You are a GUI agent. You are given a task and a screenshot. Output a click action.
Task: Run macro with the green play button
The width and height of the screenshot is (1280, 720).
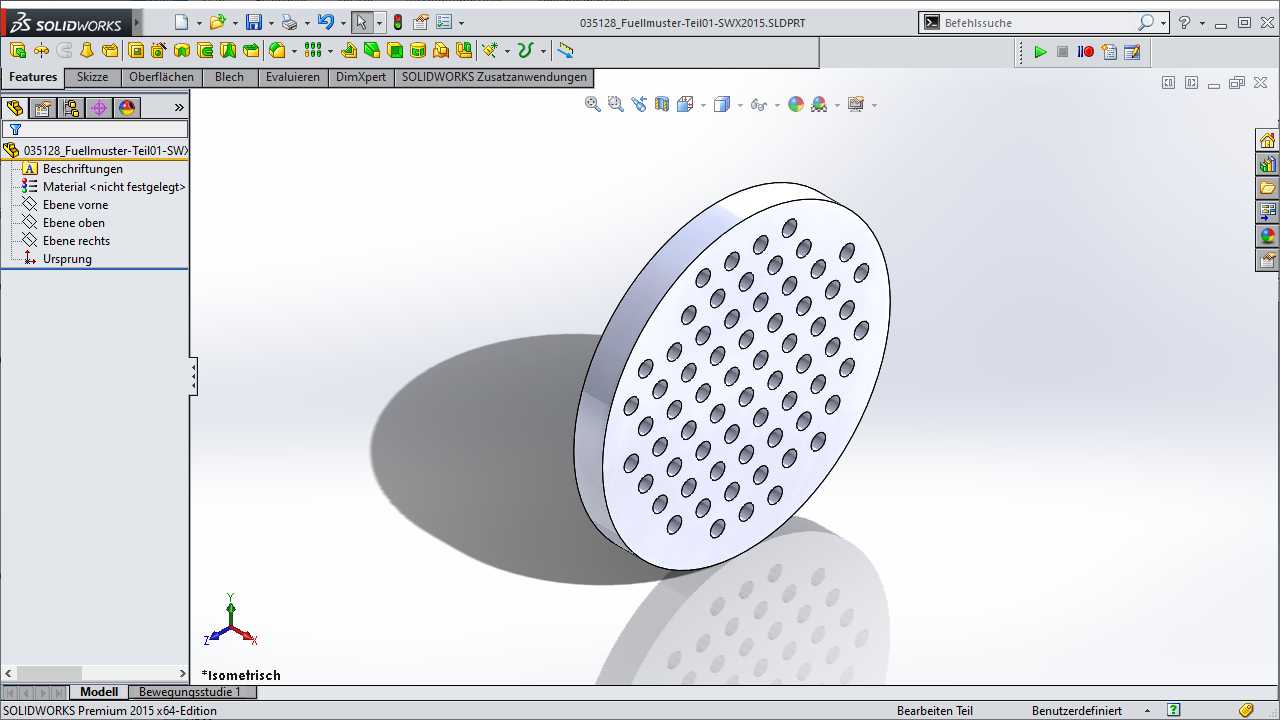pos(1040,52)
